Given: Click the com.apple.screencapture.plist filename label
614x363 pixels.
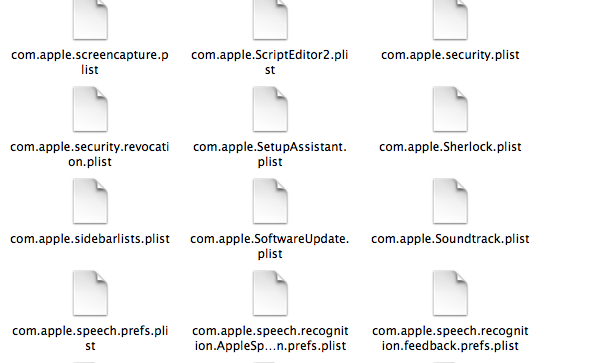Looking at the screenshot, I should 90,62.
